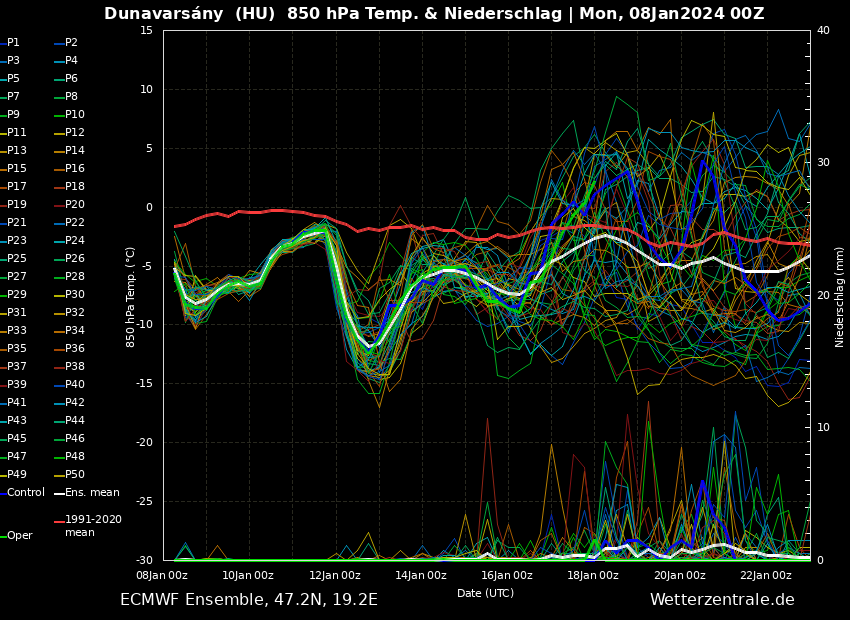850x620 pixels.
Task: Select the 08Jan 00z date tick
Action: pos(162,575)
